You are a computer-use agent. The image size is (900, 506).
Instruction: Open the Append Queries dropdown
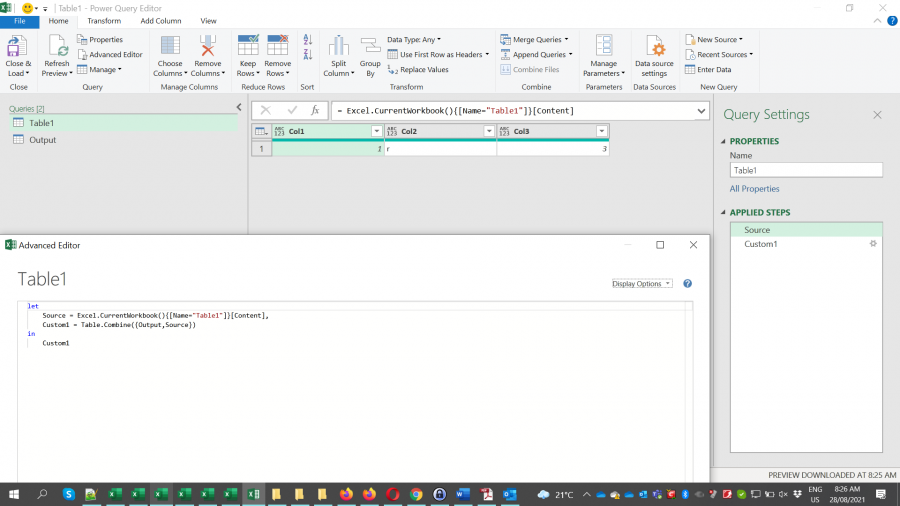(537, 55)
